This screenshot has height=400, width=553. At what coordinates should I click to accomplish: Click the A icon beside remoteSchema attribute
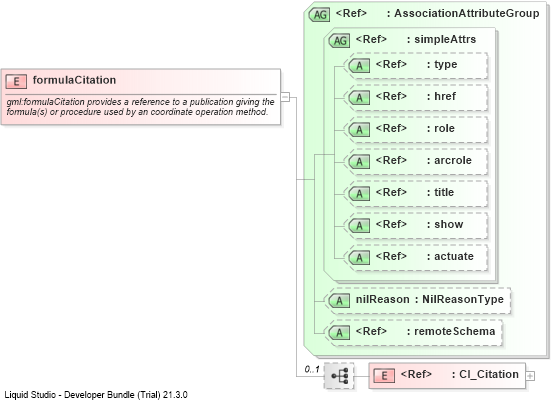[339, 333]
